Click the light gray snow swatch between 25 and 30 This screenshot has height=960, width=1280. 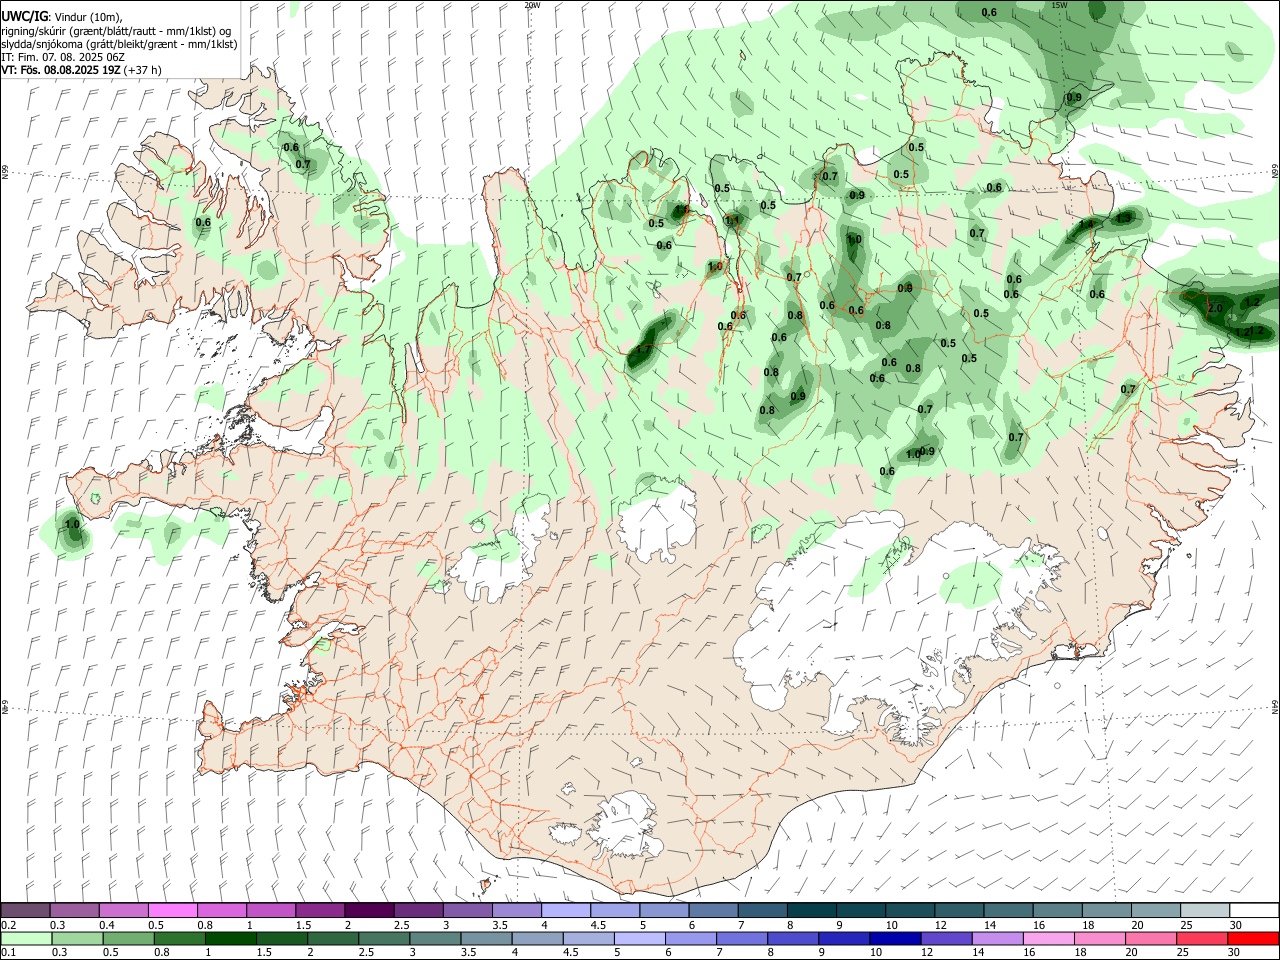[1203, 910]
